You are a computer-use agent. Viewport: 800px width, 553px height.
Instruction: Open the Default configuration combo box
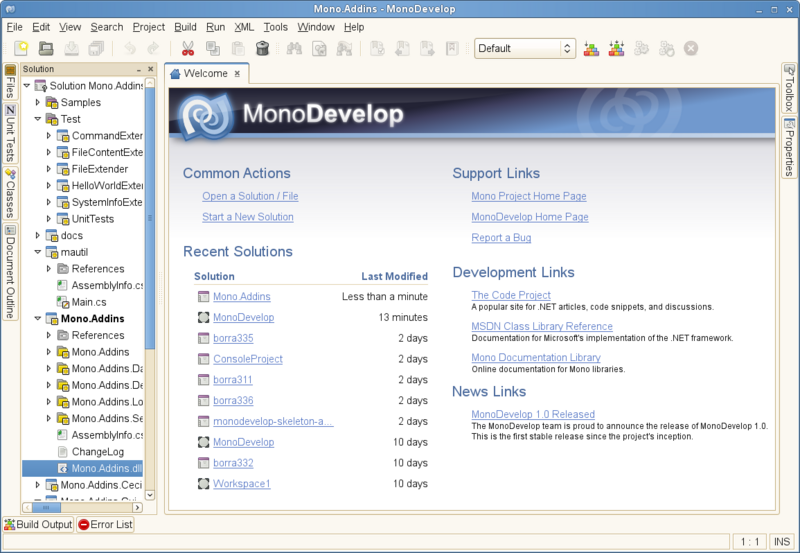[x=525, y=48]
